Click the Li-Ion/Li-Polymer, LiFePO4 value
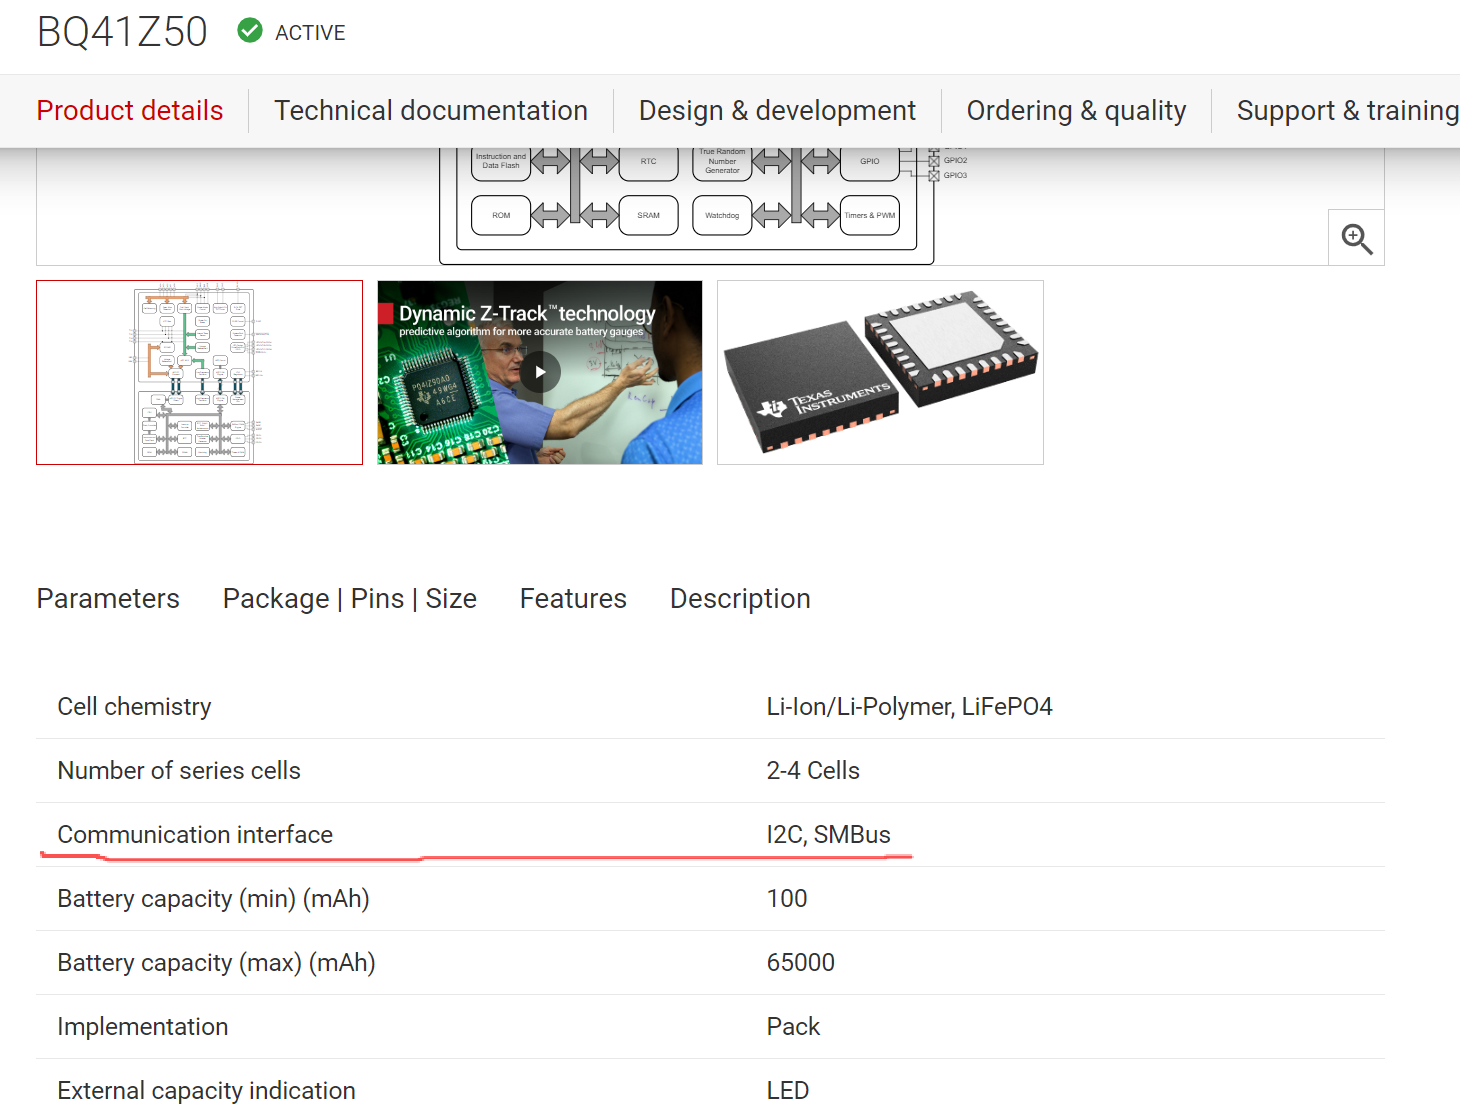Image resolution: width=1460 pixels, height=1113 pixels. click(909, 706)
